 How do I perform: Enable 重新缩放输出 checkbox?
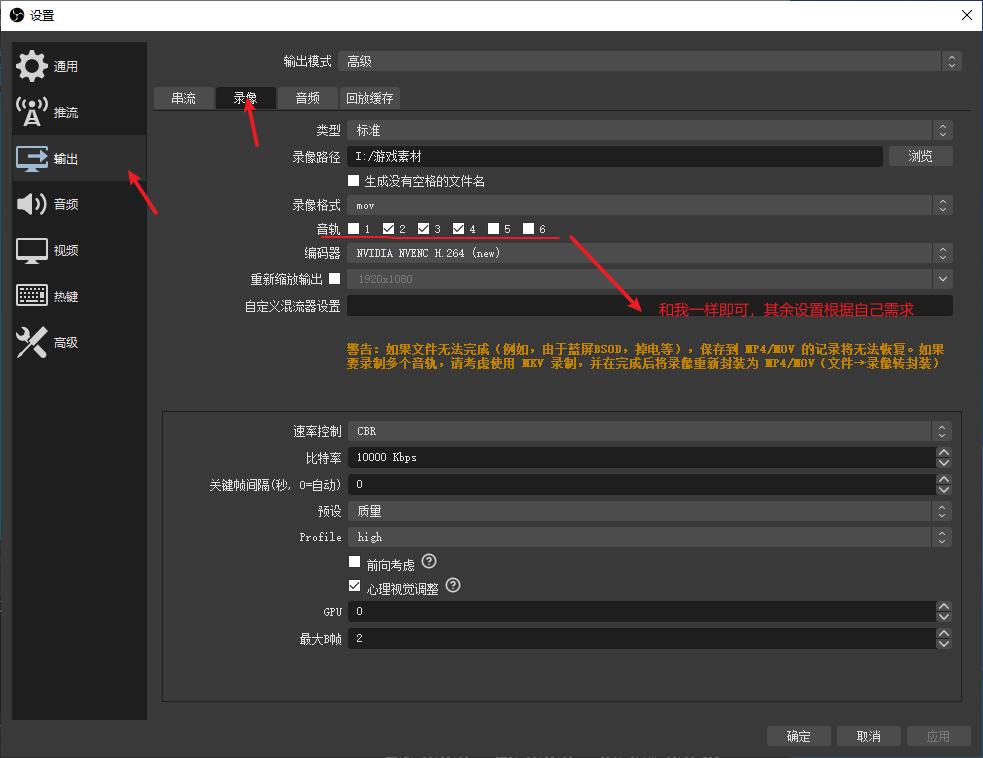pos(335,278)
